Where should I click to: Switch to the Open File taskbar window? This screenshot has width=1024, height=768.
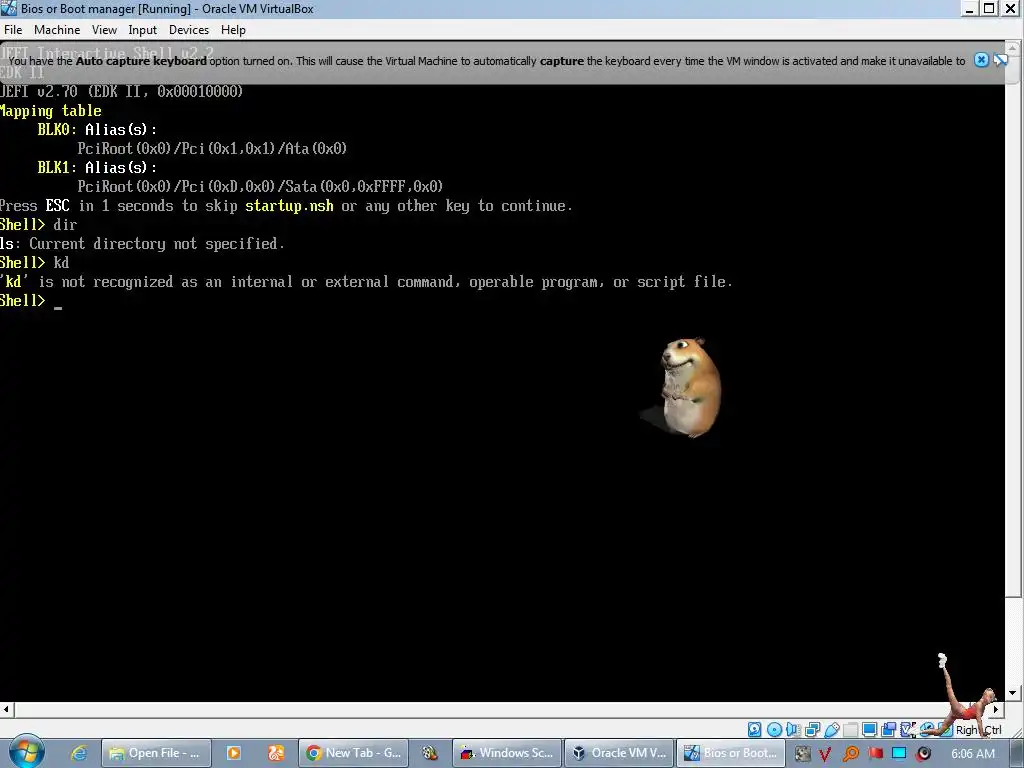[156, 753]
